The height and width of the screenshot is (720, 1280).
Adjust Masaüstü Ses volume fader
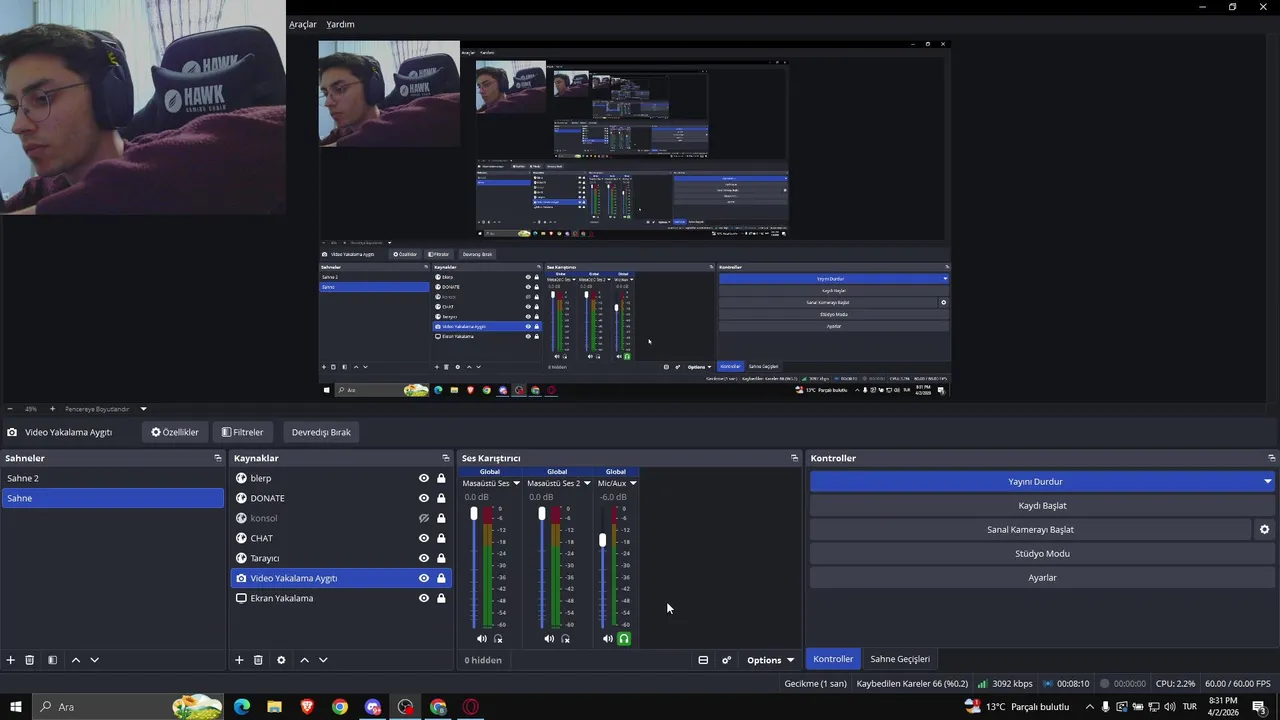(474, 514)
